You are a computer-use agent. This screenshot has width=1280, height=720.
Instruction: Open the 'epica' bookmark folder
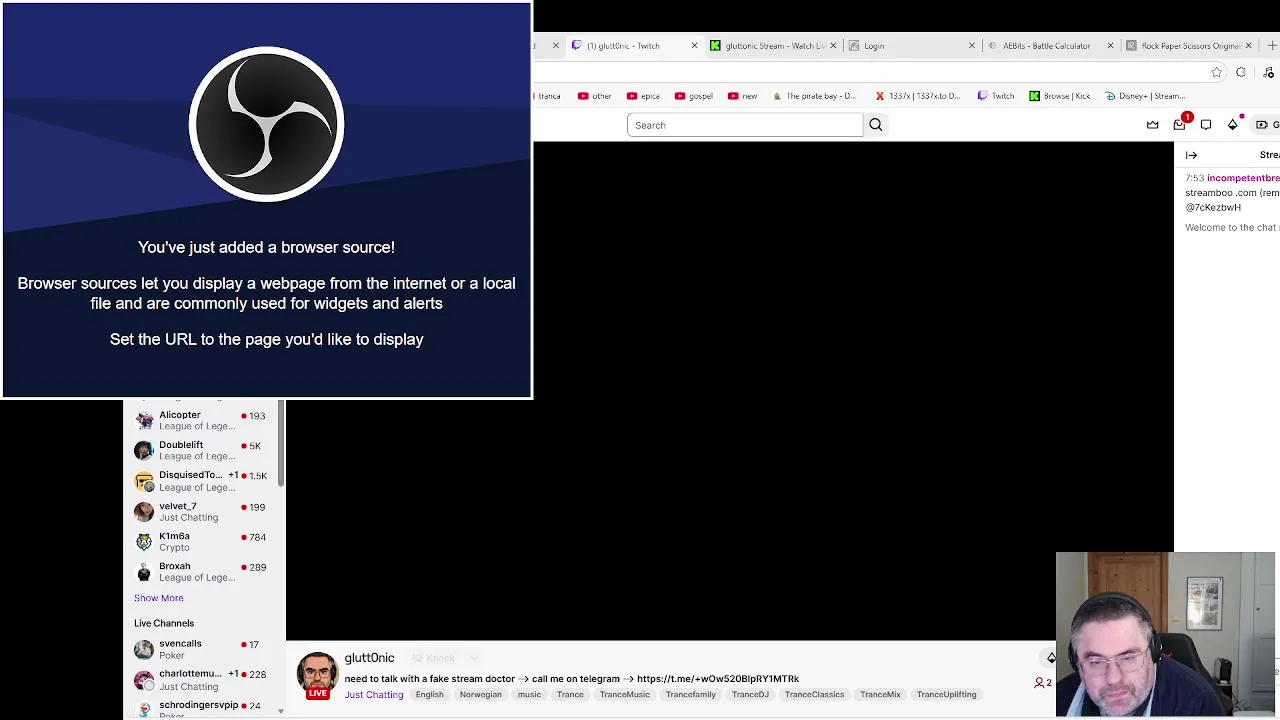pyautogui.click(x=643, y=96)
